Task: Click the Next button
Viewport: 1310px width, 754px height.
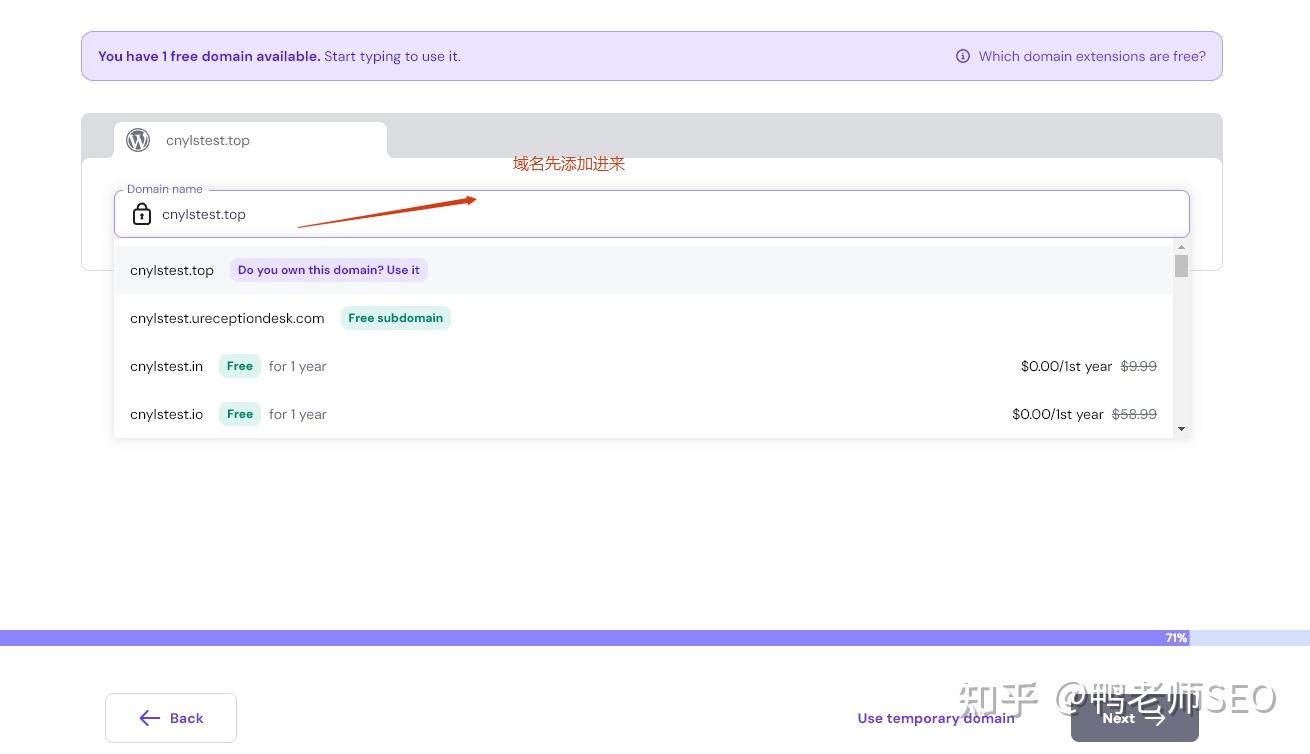Action: point(1135,717)
